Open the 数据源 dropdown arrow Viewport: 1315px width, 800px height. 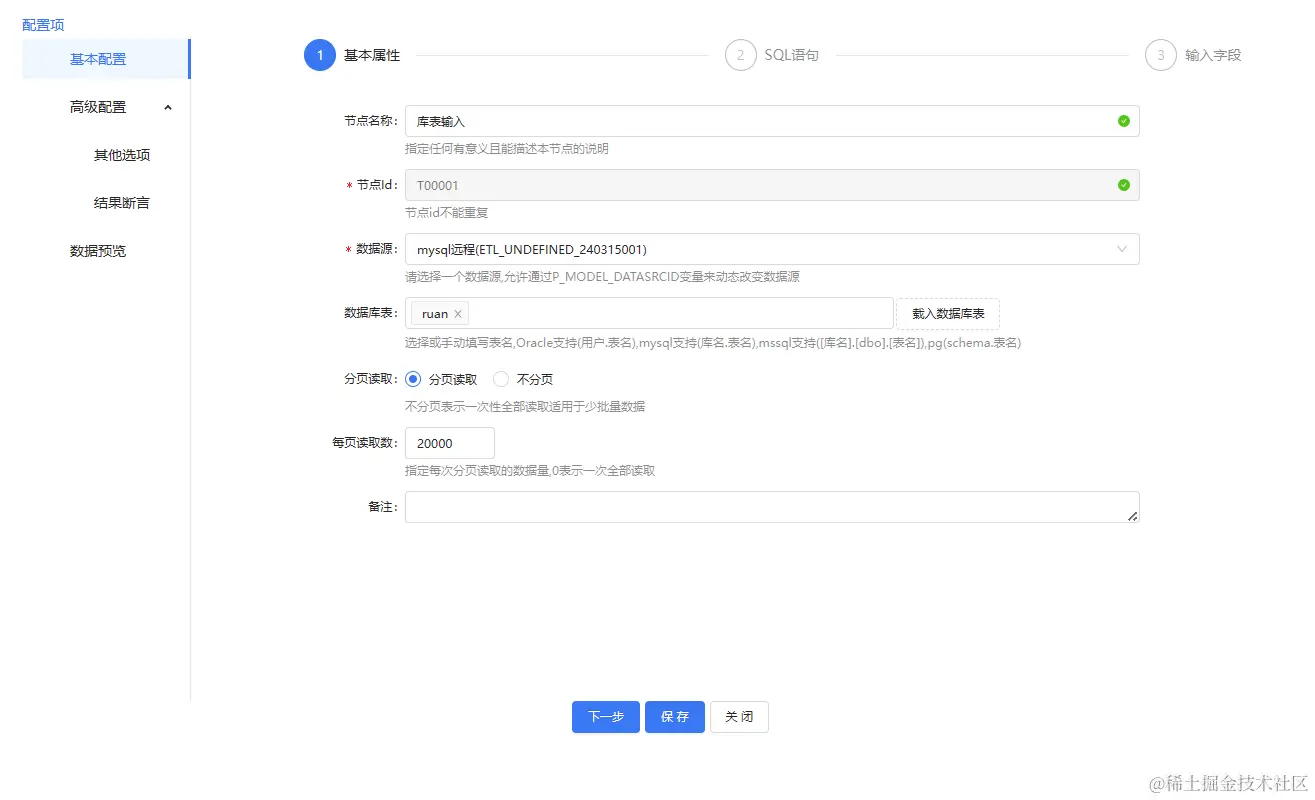tap(1121, 249)
